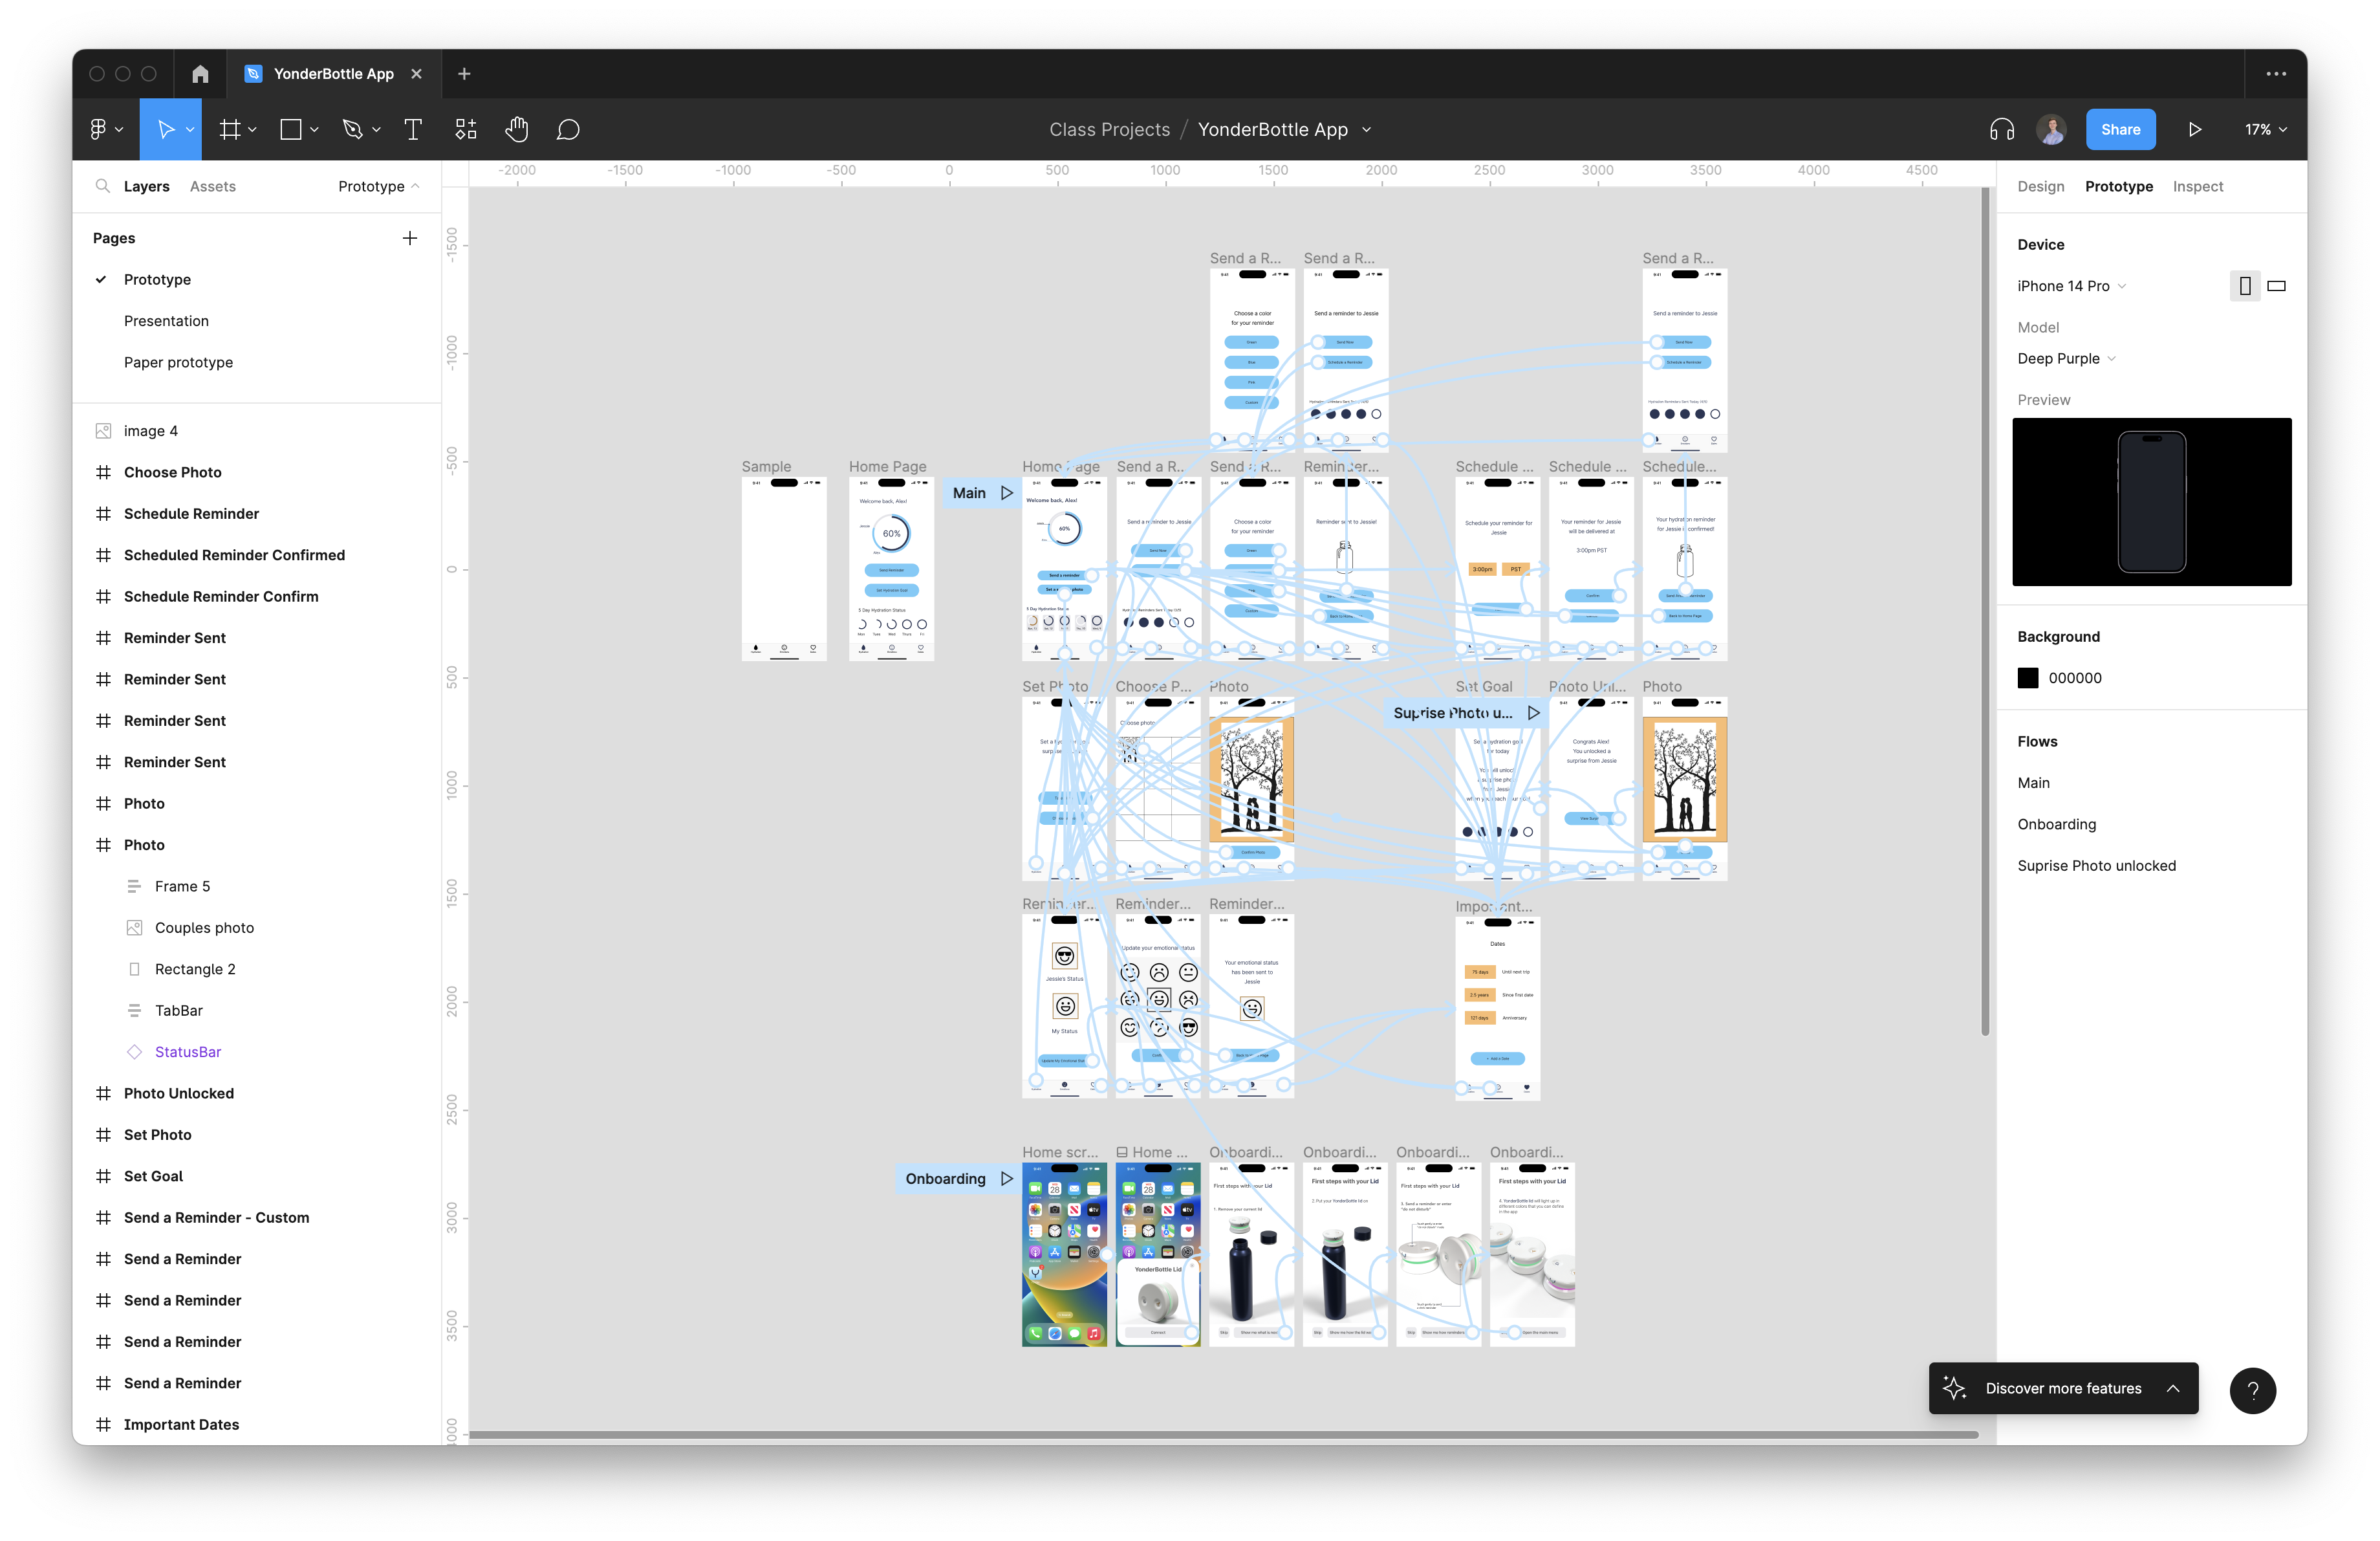The height and width of the screenshot is (1541, 2380).
Task: Open the Deep Purple model dropdown
Action: [x=2065, y=359]
